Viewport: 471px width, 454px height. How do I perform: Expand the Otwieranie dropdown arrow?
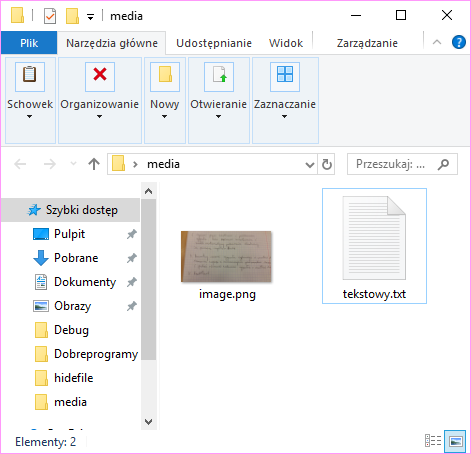218,116
